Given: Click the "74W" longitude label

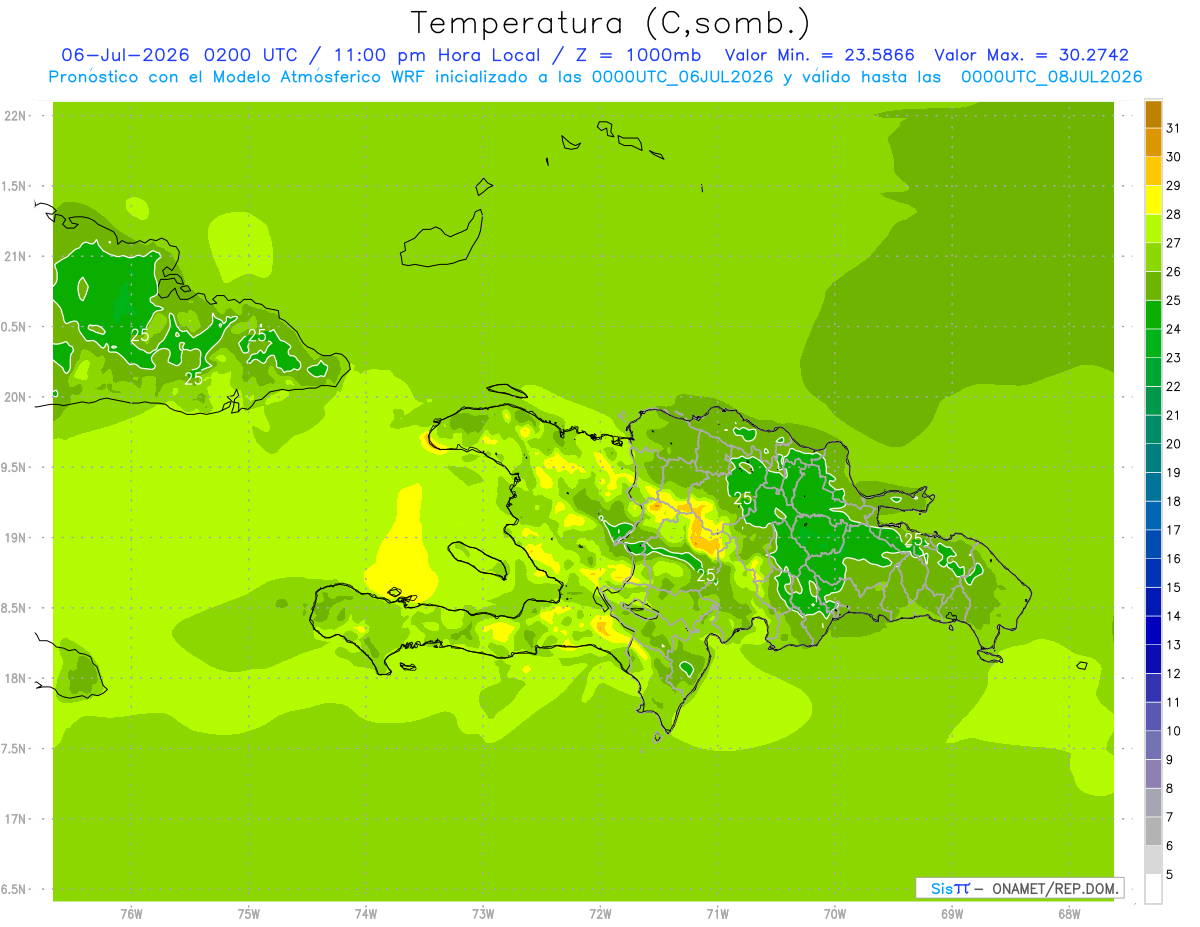Looking at the screenshot, I should pyautogui.click(x=366, y=914).
